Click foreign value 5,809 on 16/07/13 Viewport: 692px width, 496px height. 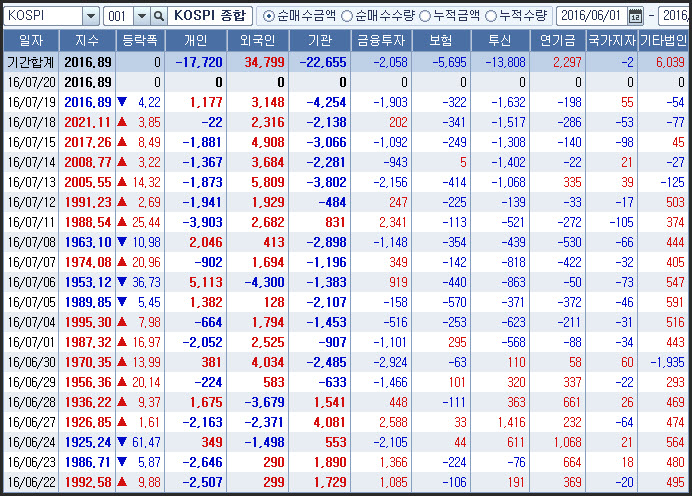point(268,182)
